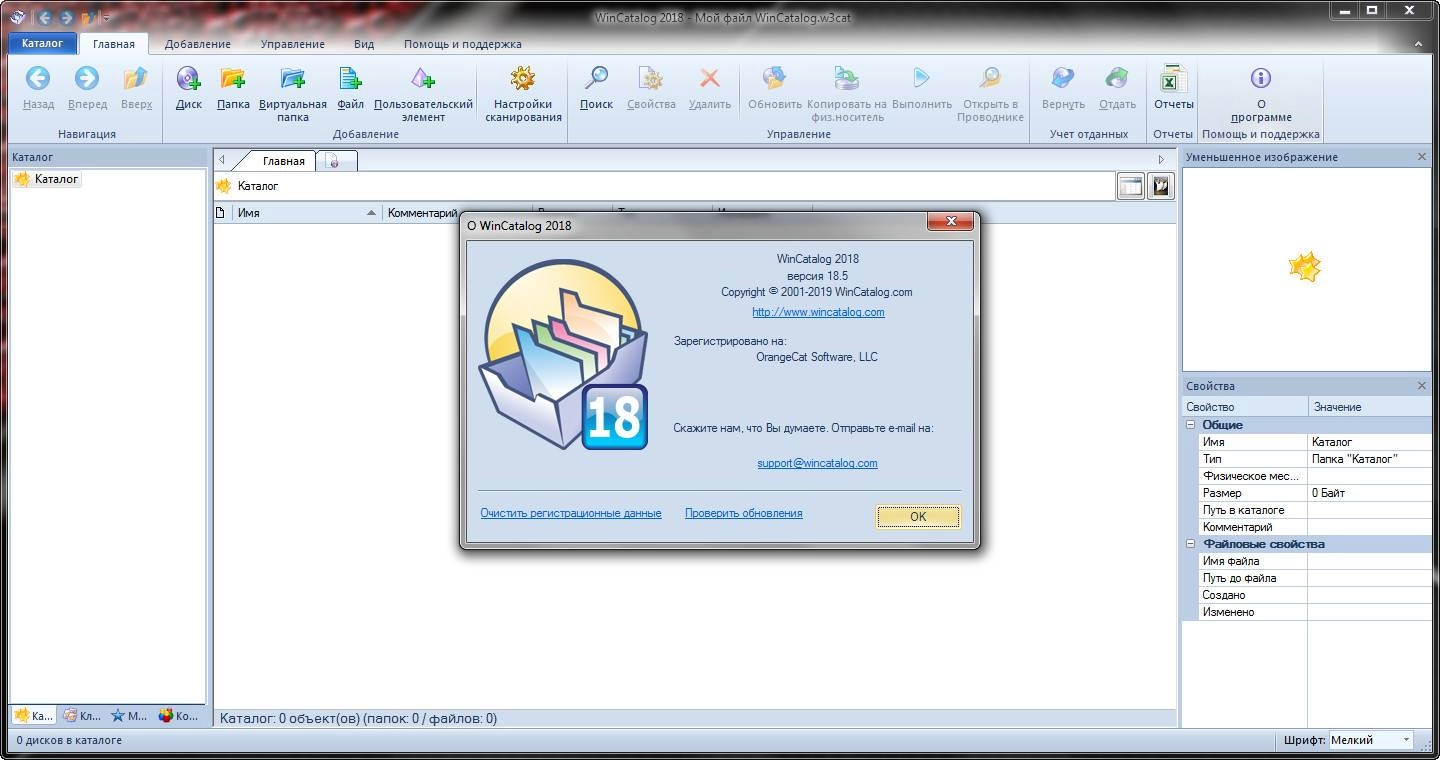Click the Отдать lend-out icon
Viewport: 1440px width, 760px height.
[x=1117, y=78]
